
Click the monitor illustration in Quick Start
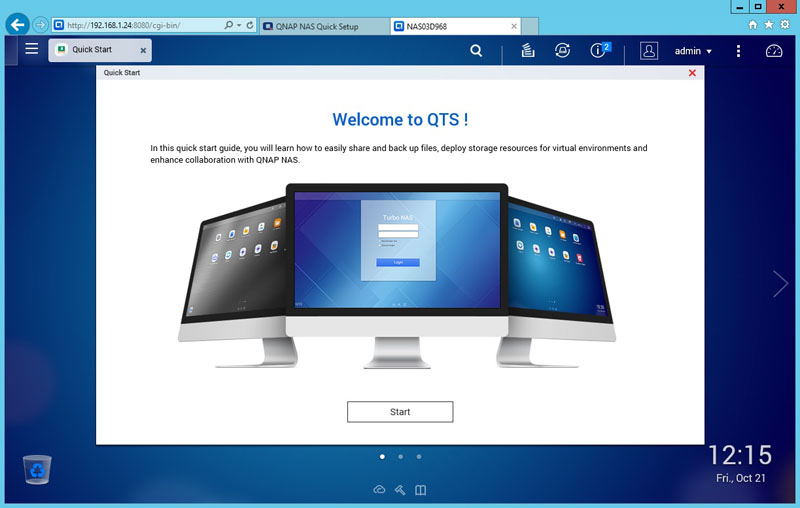click(x=397, y=275)
